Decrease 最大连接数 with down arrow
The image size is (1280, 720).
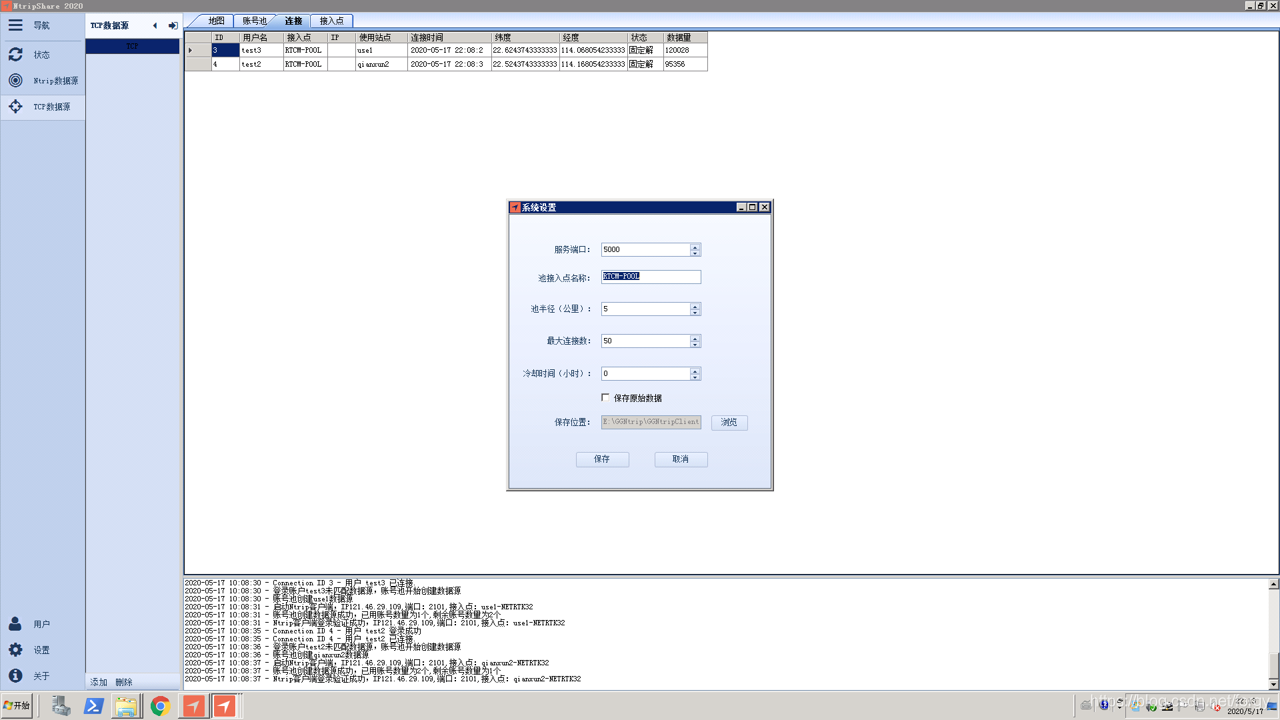(695, 344)
